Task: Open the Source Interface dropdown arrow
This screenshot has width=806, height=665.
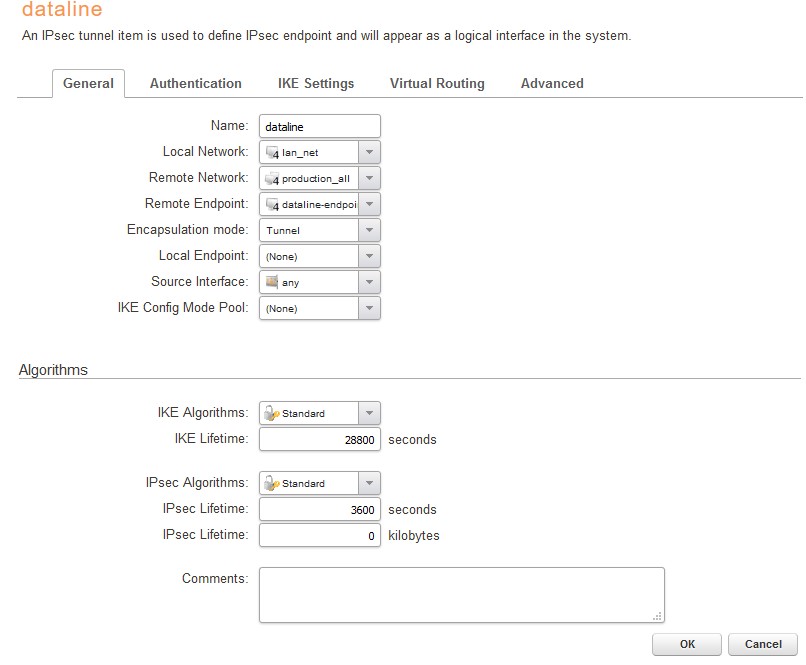Action: [369, 282]
